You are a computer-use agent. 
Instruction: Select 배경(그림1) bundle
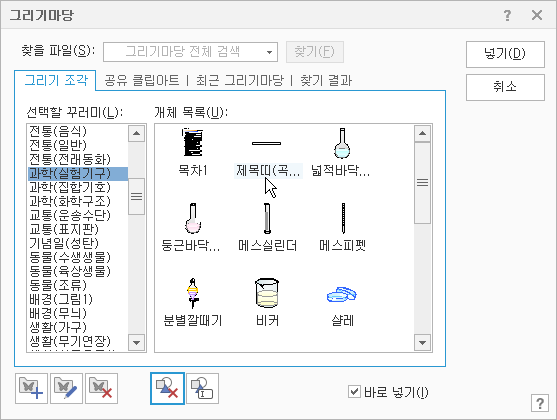pyautogui.click(x=78, y=299)
